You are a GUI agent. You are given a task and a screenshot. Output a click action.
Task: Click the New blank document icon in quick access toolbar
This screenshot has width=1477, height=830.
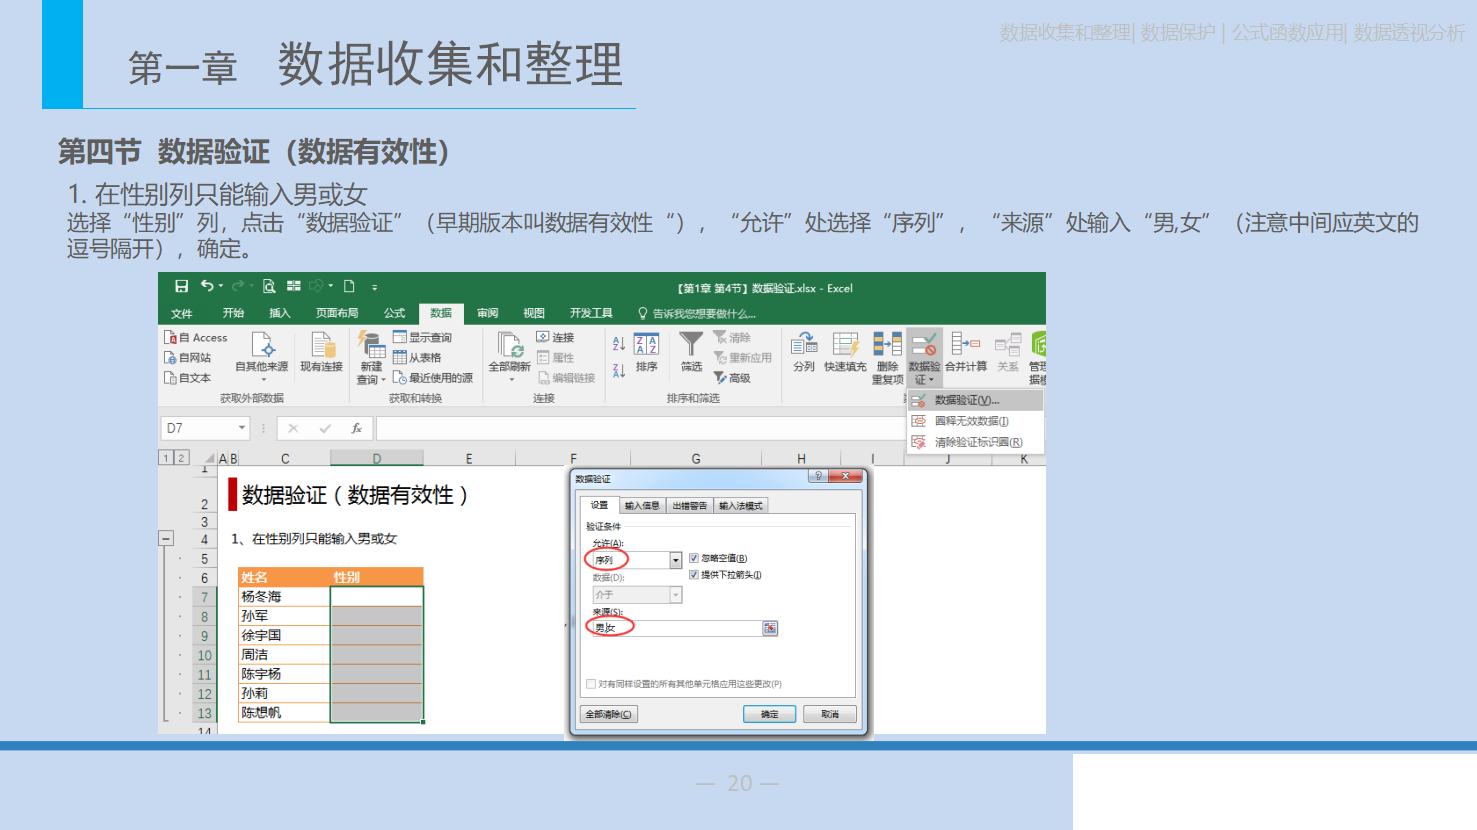tap(349, 287)
